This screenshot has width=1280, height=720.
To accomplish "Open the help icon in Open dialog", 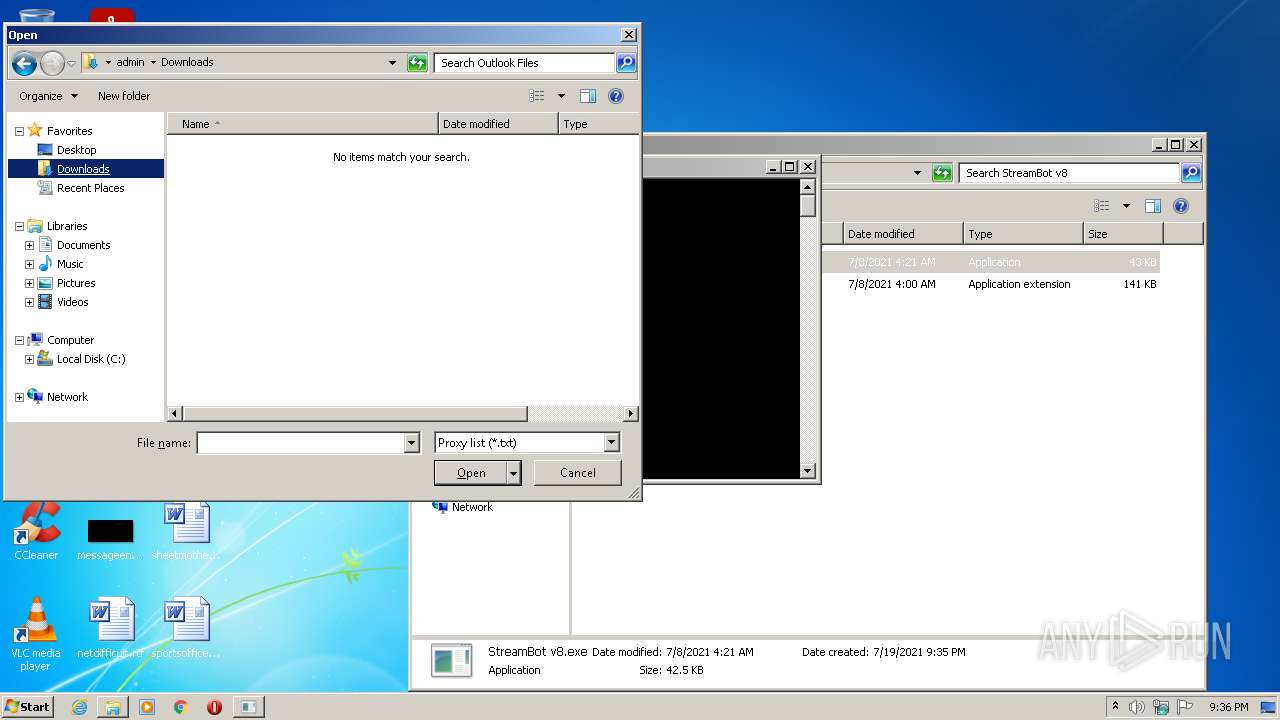I will tap(616, 96).
